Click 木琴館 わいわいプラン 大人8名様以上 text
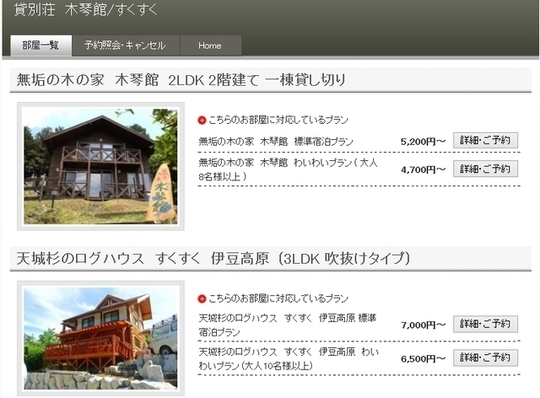Image resolution: width=540 pixels, height=398 pixels. (x=288, y=169)
